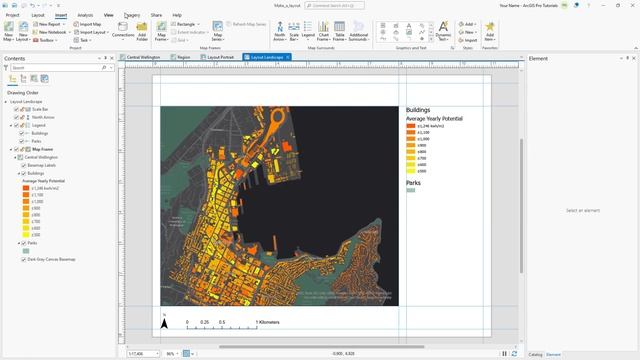Collapse the Central Wellington map node
Image resolution: width=640 pixels, height=360 pixels.
pos(16,157)
